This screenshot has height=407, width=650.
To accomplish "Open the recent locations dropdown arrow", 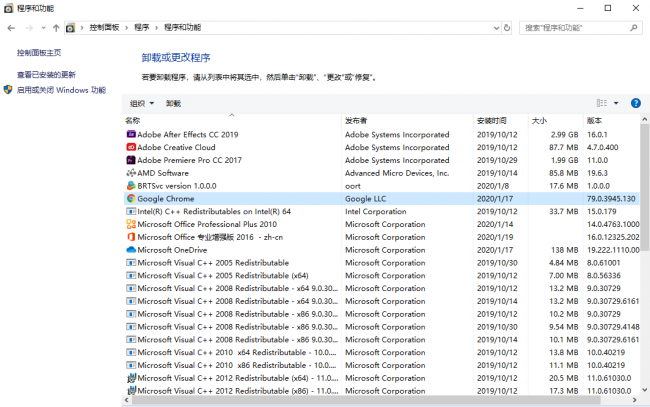I will point(43,28).
